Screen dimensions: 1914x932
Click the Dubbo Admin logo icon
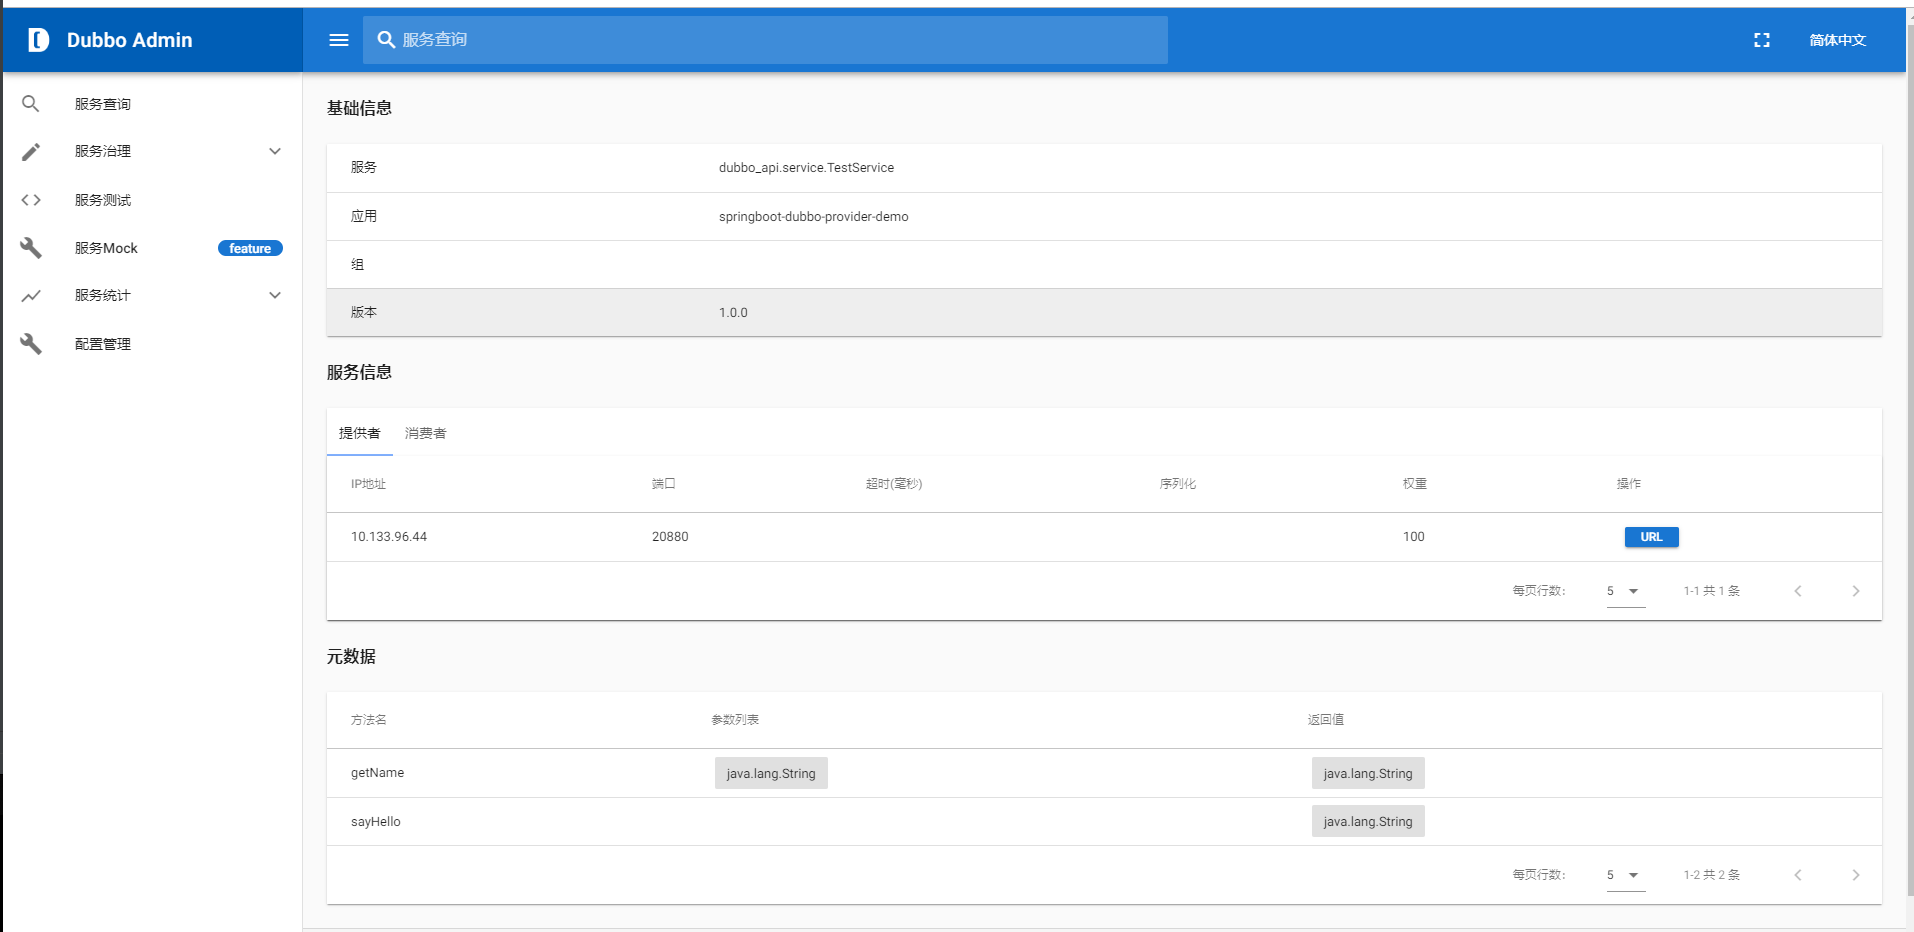tap(38, 40)
